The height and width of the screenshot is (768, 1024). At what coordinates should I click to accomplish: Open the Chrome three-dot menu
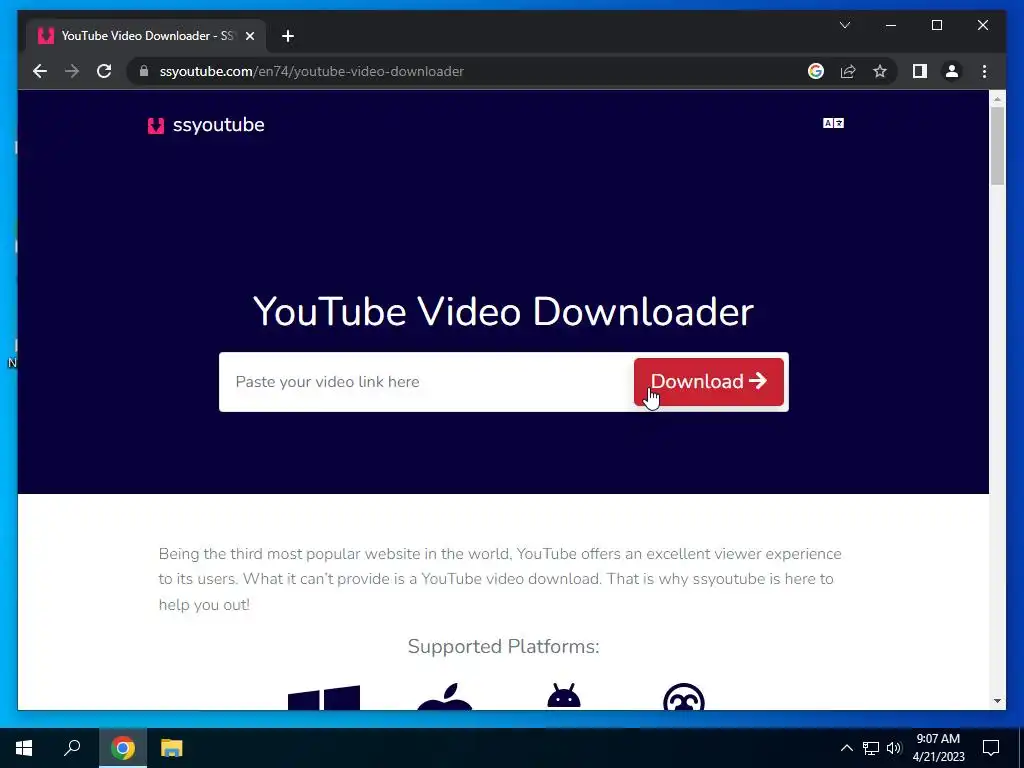[984, 71]
